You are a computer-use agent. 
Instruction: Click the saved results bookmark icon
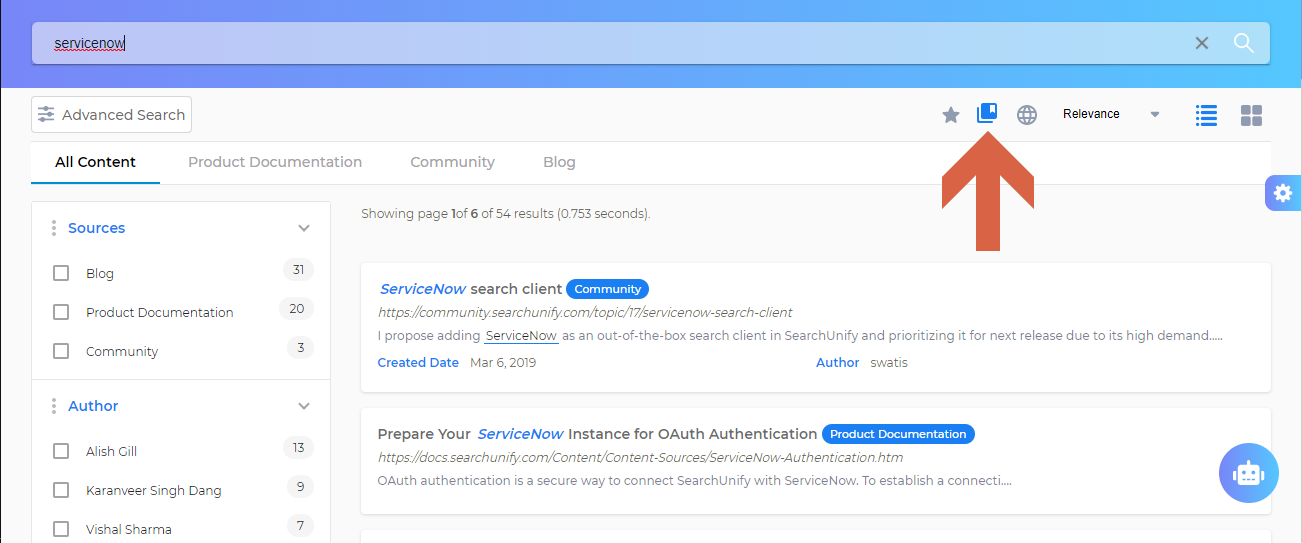click(987, 113)
